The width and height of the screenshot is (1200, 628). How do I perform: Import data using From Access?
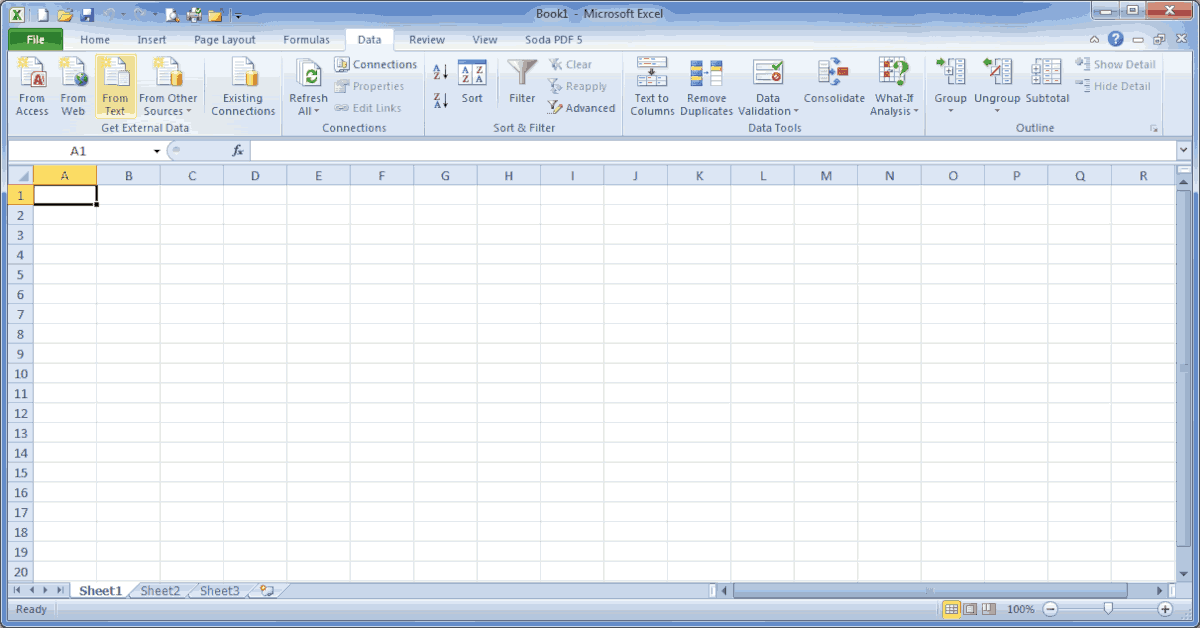31,87
